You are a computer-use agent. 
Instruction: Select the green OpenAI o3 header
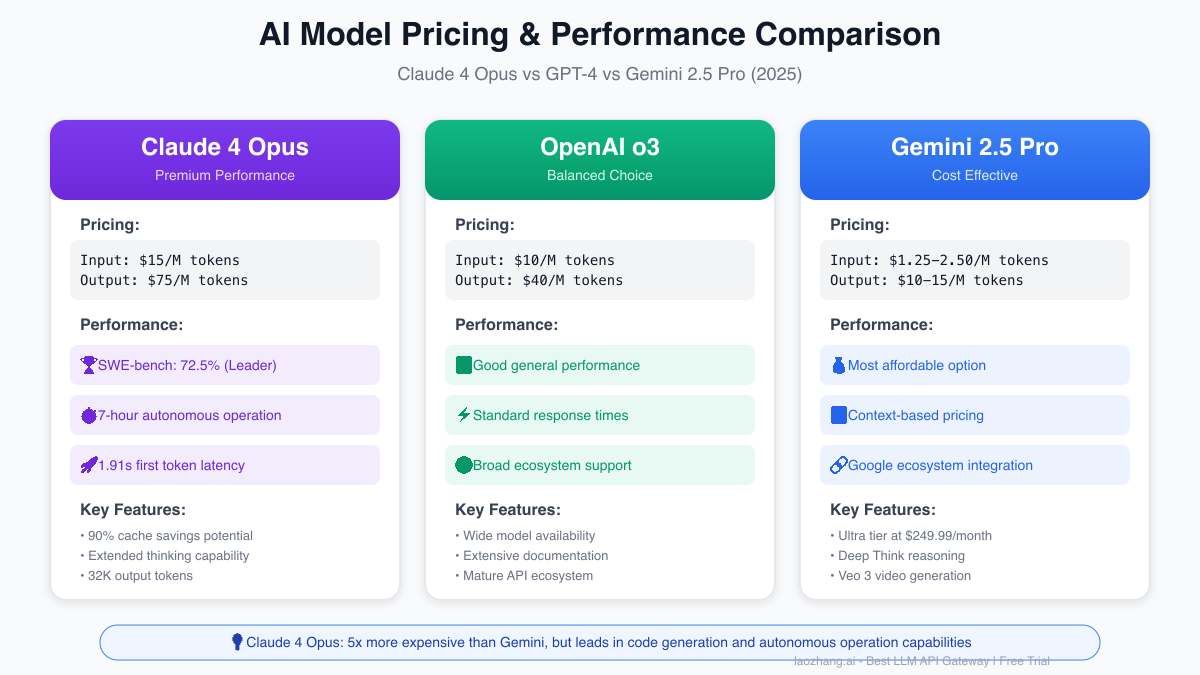pos(600,159)
